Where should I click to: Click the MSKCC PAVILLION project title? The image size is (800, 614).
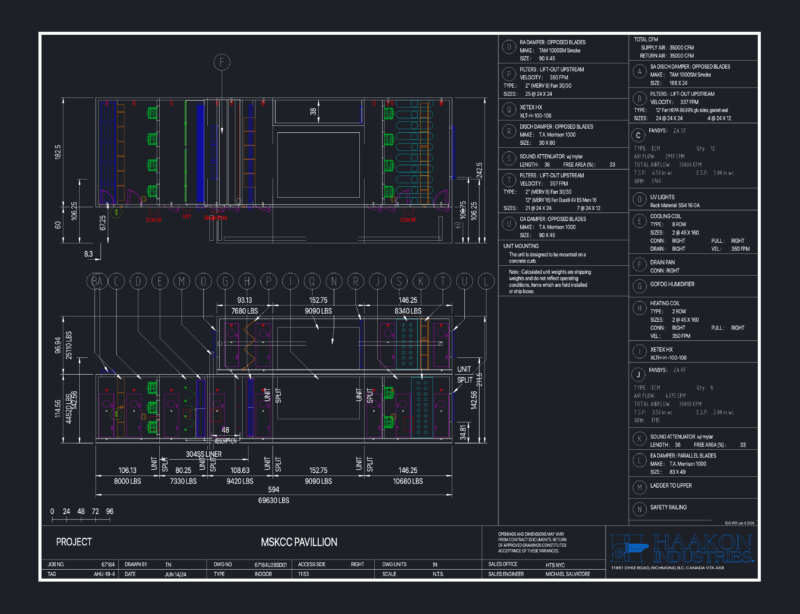coord(299,542)
